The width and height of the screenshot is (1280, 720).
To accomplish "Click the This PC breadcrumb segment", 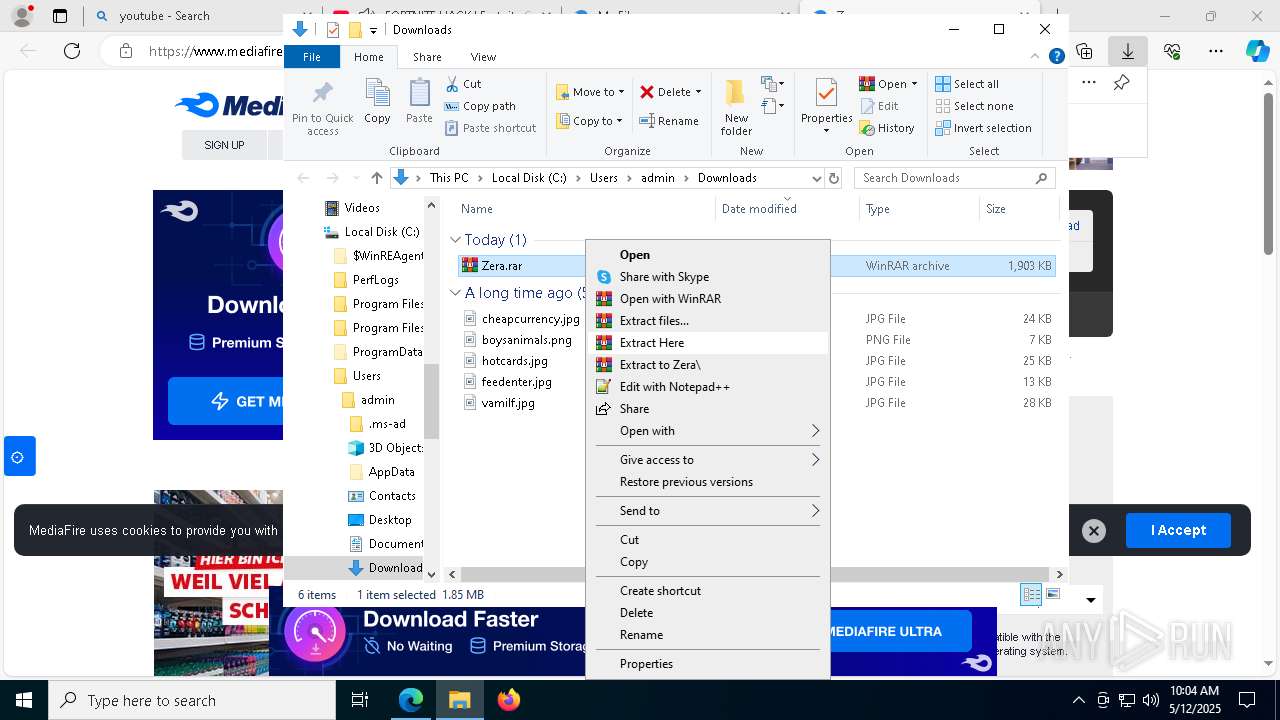I will coord(449,178).
